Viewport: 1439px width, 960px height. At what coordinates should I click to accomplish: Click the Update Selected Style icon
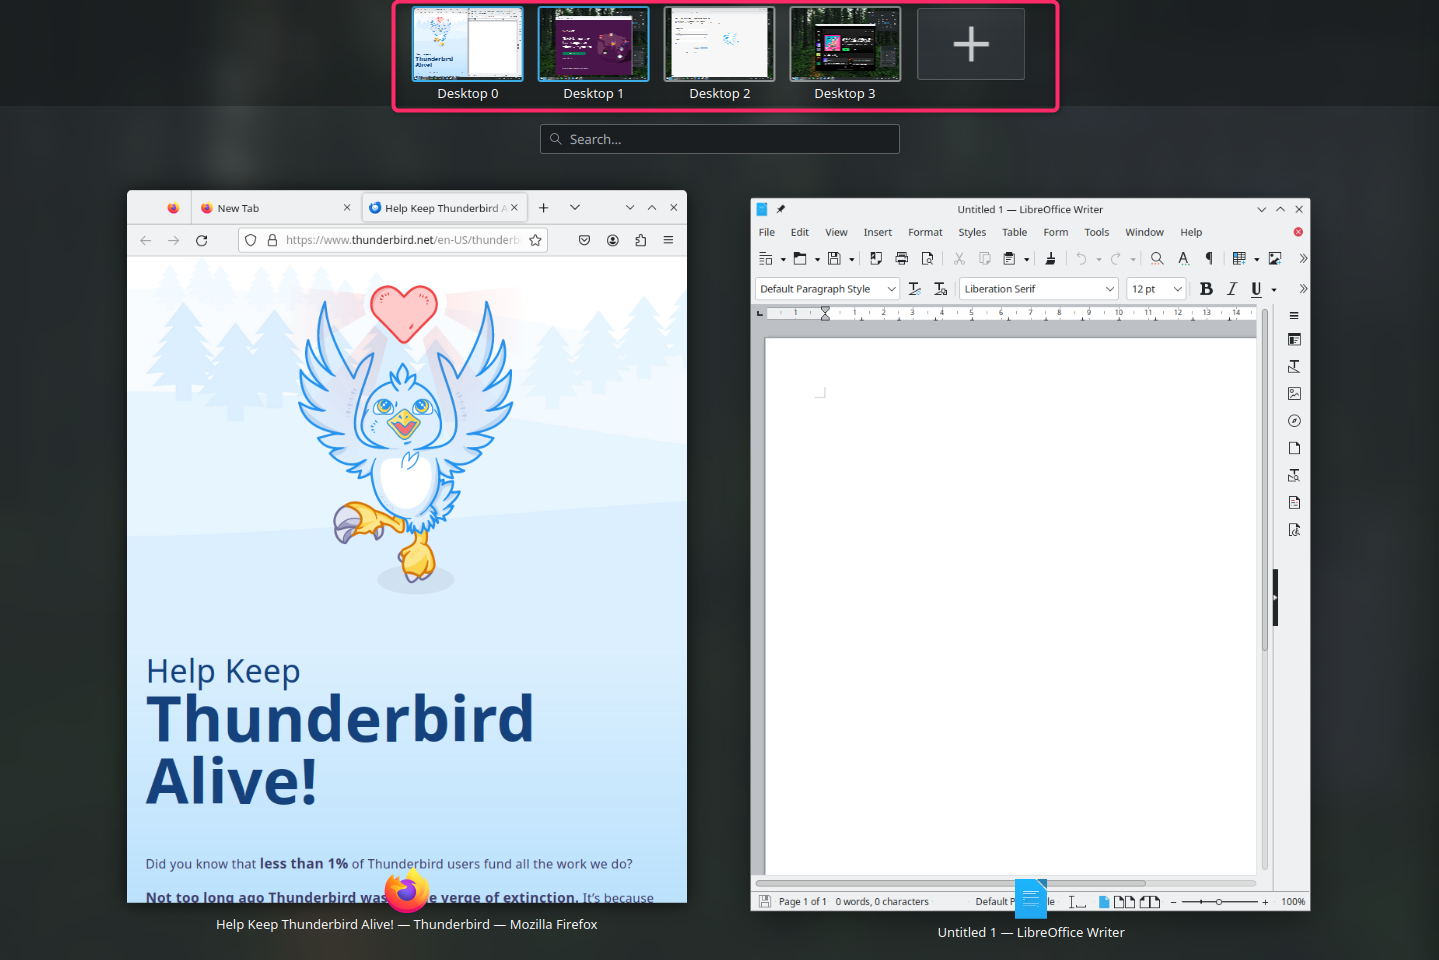[915, 289]
